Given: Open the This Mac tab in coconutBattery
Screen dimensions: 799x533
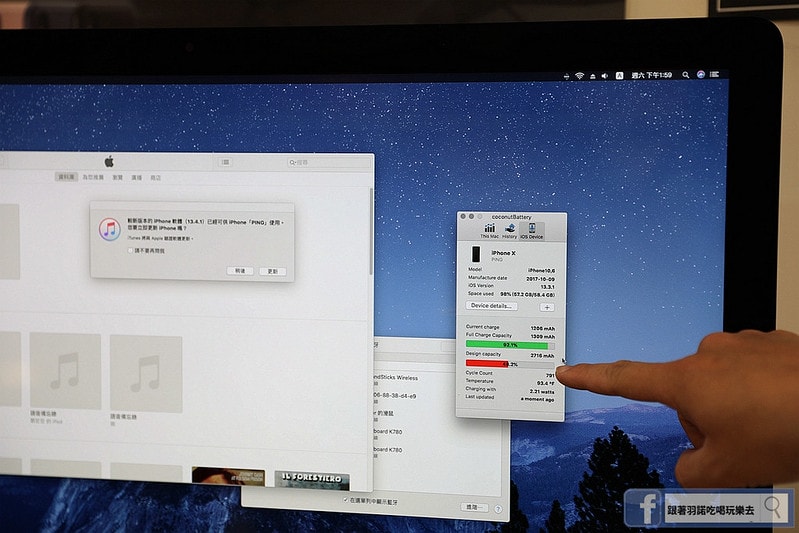Looking at the screenshot, I should tap(490, 231).
